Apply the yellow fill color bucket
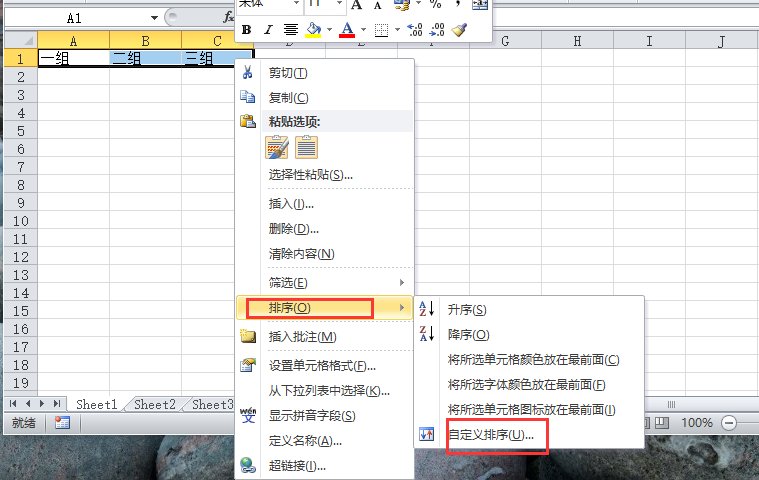Viewport: 759px width, 480px height. click(313, 30)
